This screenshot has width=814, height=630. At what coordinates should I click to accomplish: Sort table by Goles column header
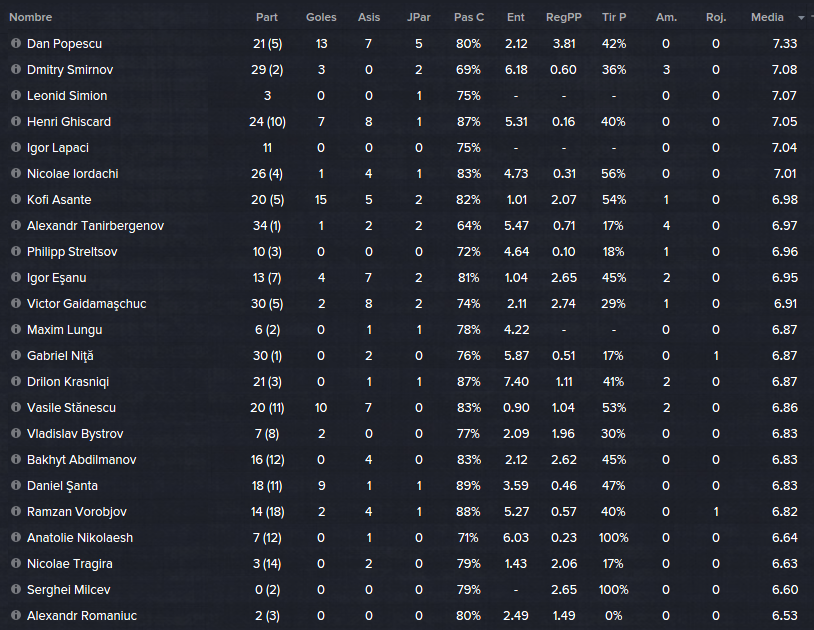(x=321, y=17)
